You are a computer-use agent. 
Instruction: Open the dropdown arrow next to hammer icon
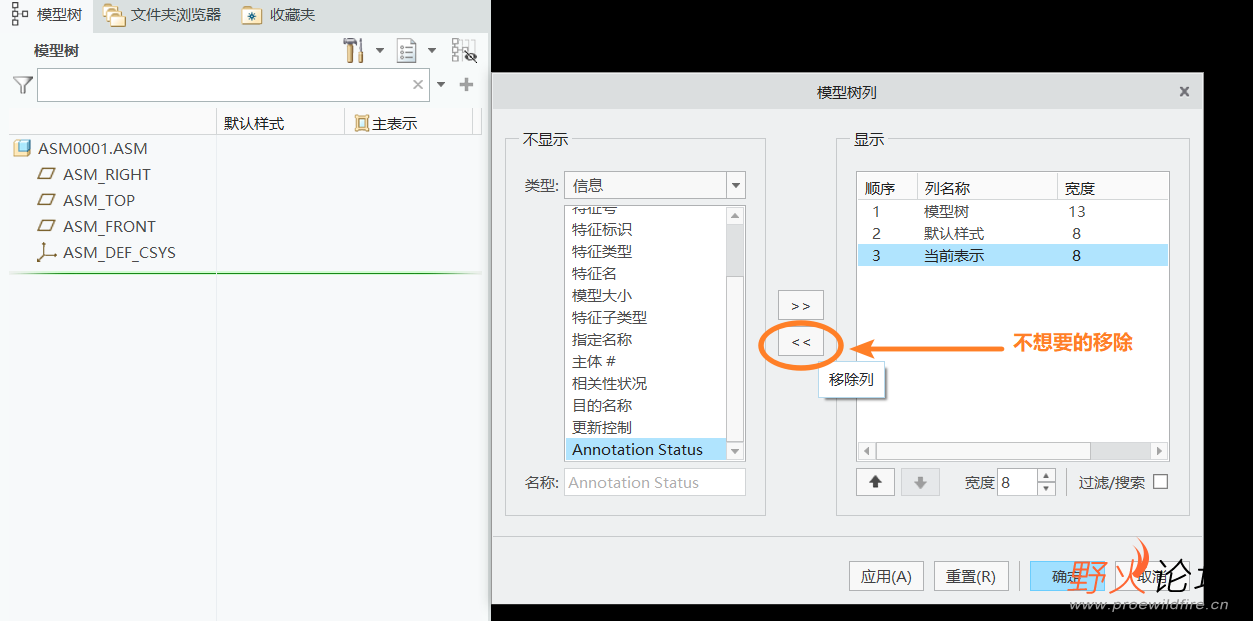pos(380,51)
